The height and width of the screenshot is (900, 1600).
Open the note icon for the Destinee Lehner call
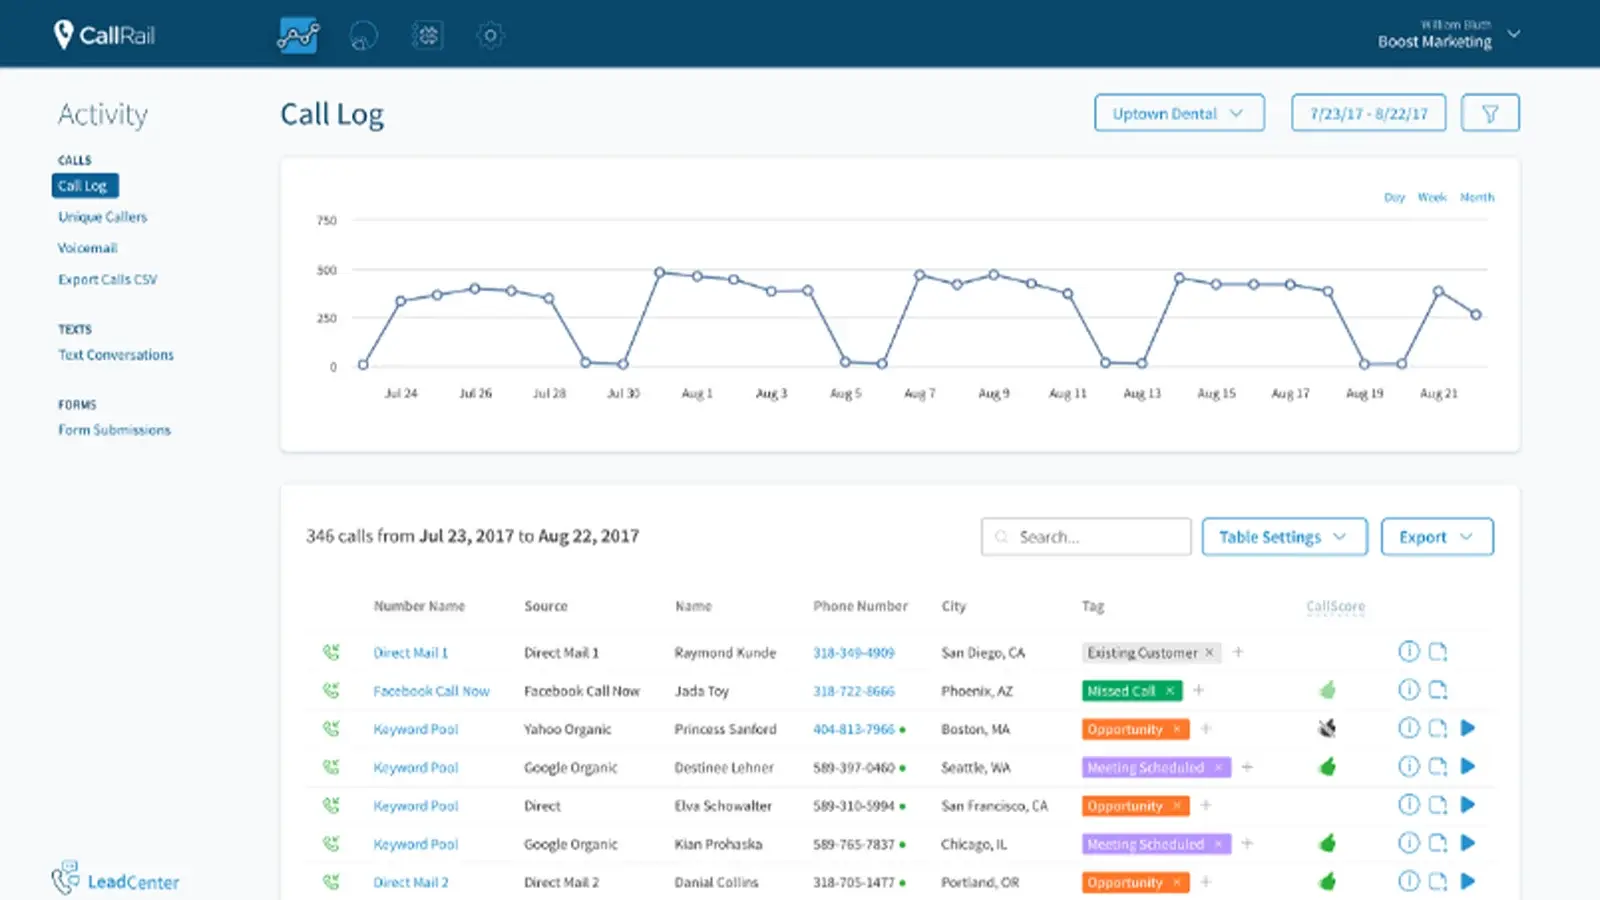pyautogui.click(x=1437, y=766)
